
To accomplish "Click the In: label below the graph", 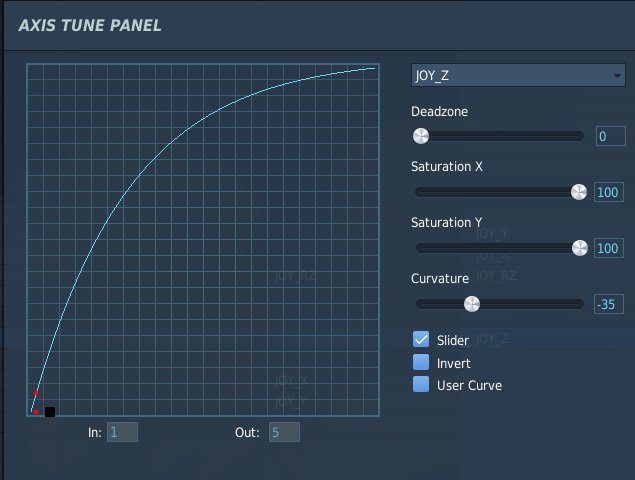I will point(95,433).
